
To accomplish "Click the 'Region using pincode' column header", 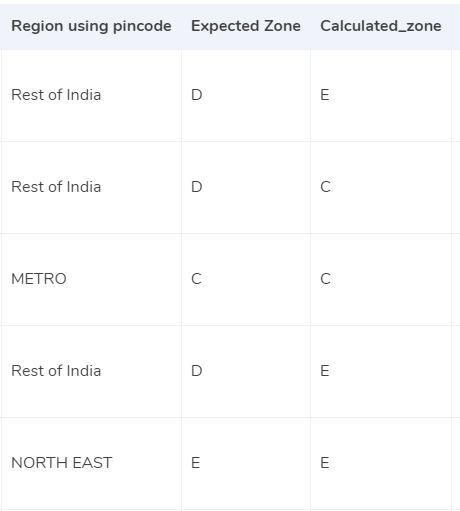I will click(91, 26).
